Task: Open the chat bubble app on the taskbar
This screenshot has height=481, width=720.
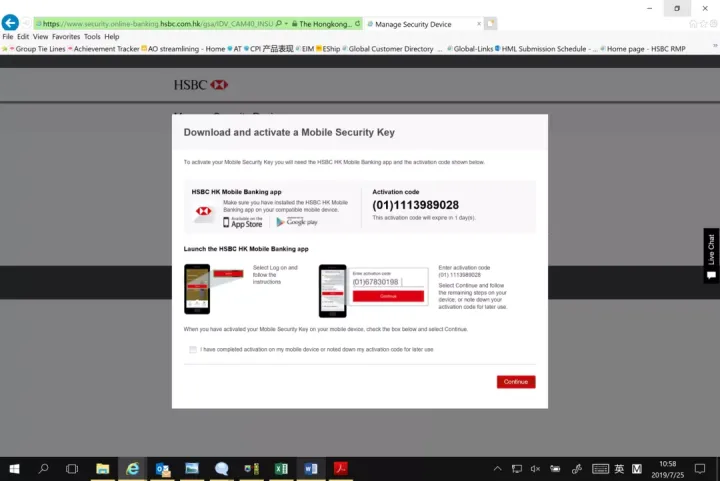Action: 221,469
